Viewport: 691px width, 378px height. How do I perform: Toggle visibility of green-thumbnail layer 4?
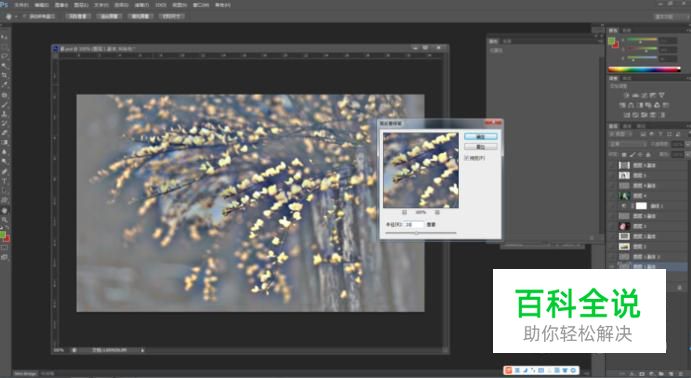click(612, 196)
